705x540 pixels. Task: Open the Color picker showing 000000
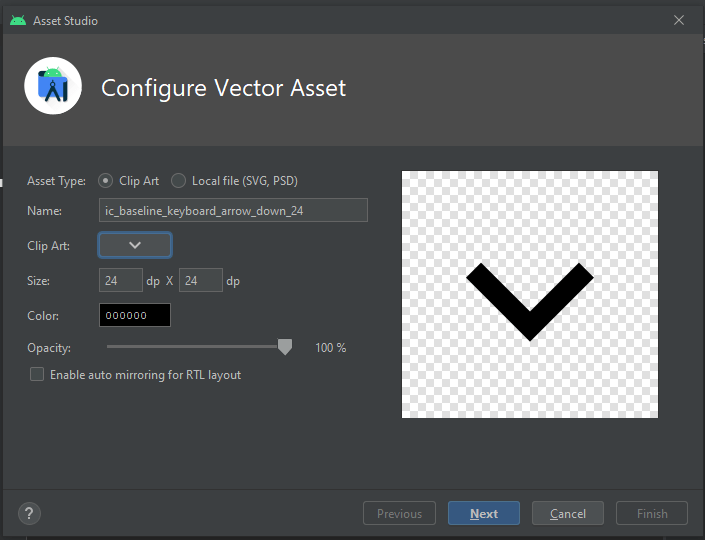click(x=135, y=315)
